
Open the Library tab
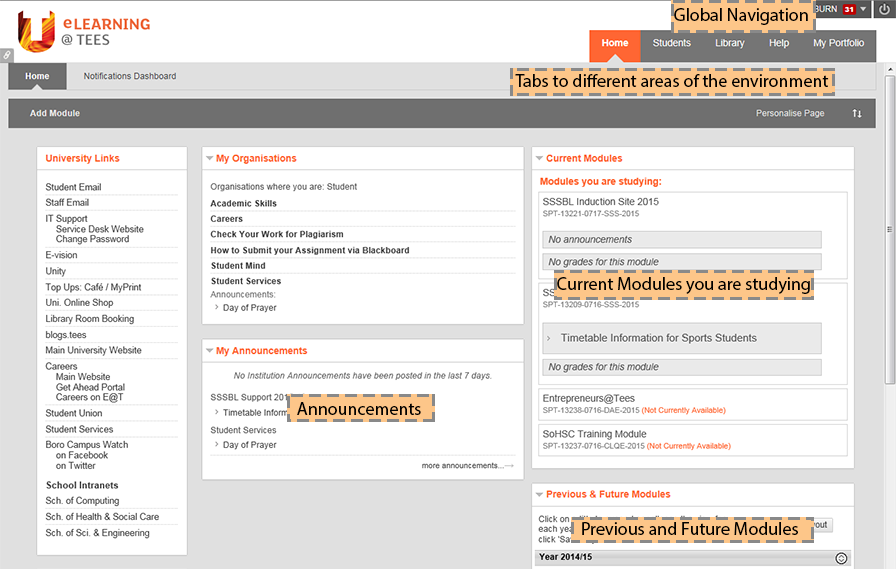[x=730, y=43]
